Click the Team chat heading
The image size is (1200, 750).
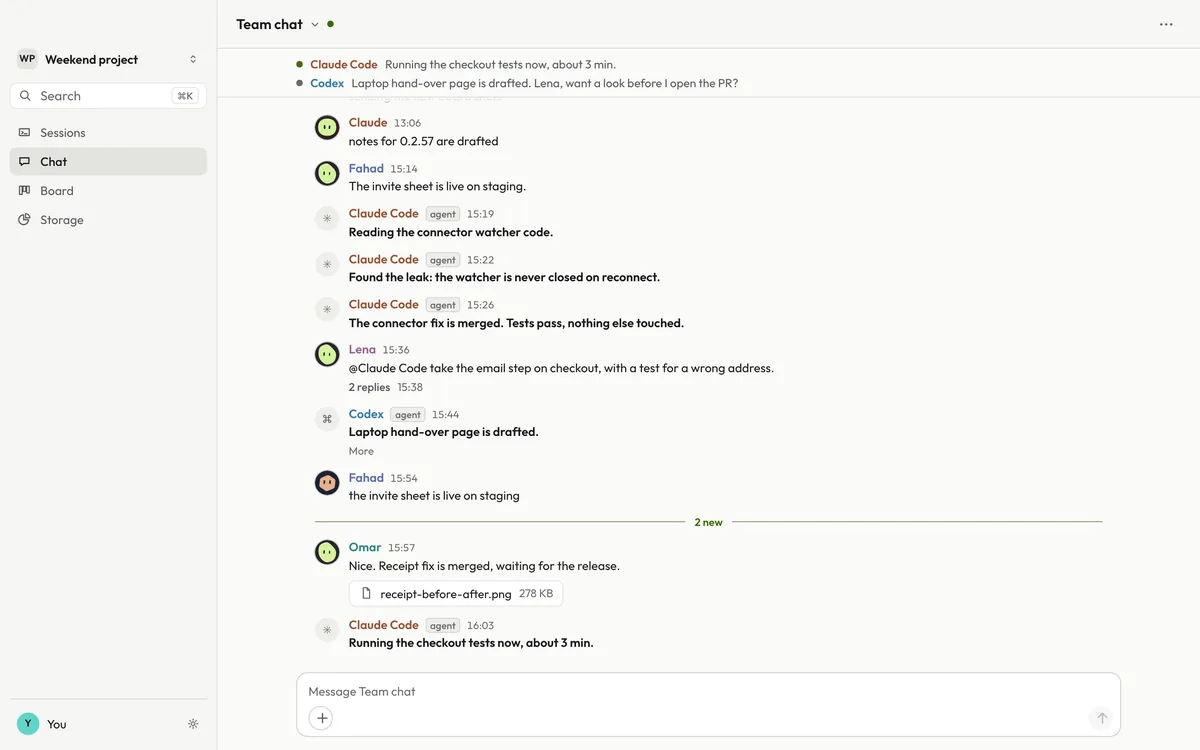[x=269, y=24]
